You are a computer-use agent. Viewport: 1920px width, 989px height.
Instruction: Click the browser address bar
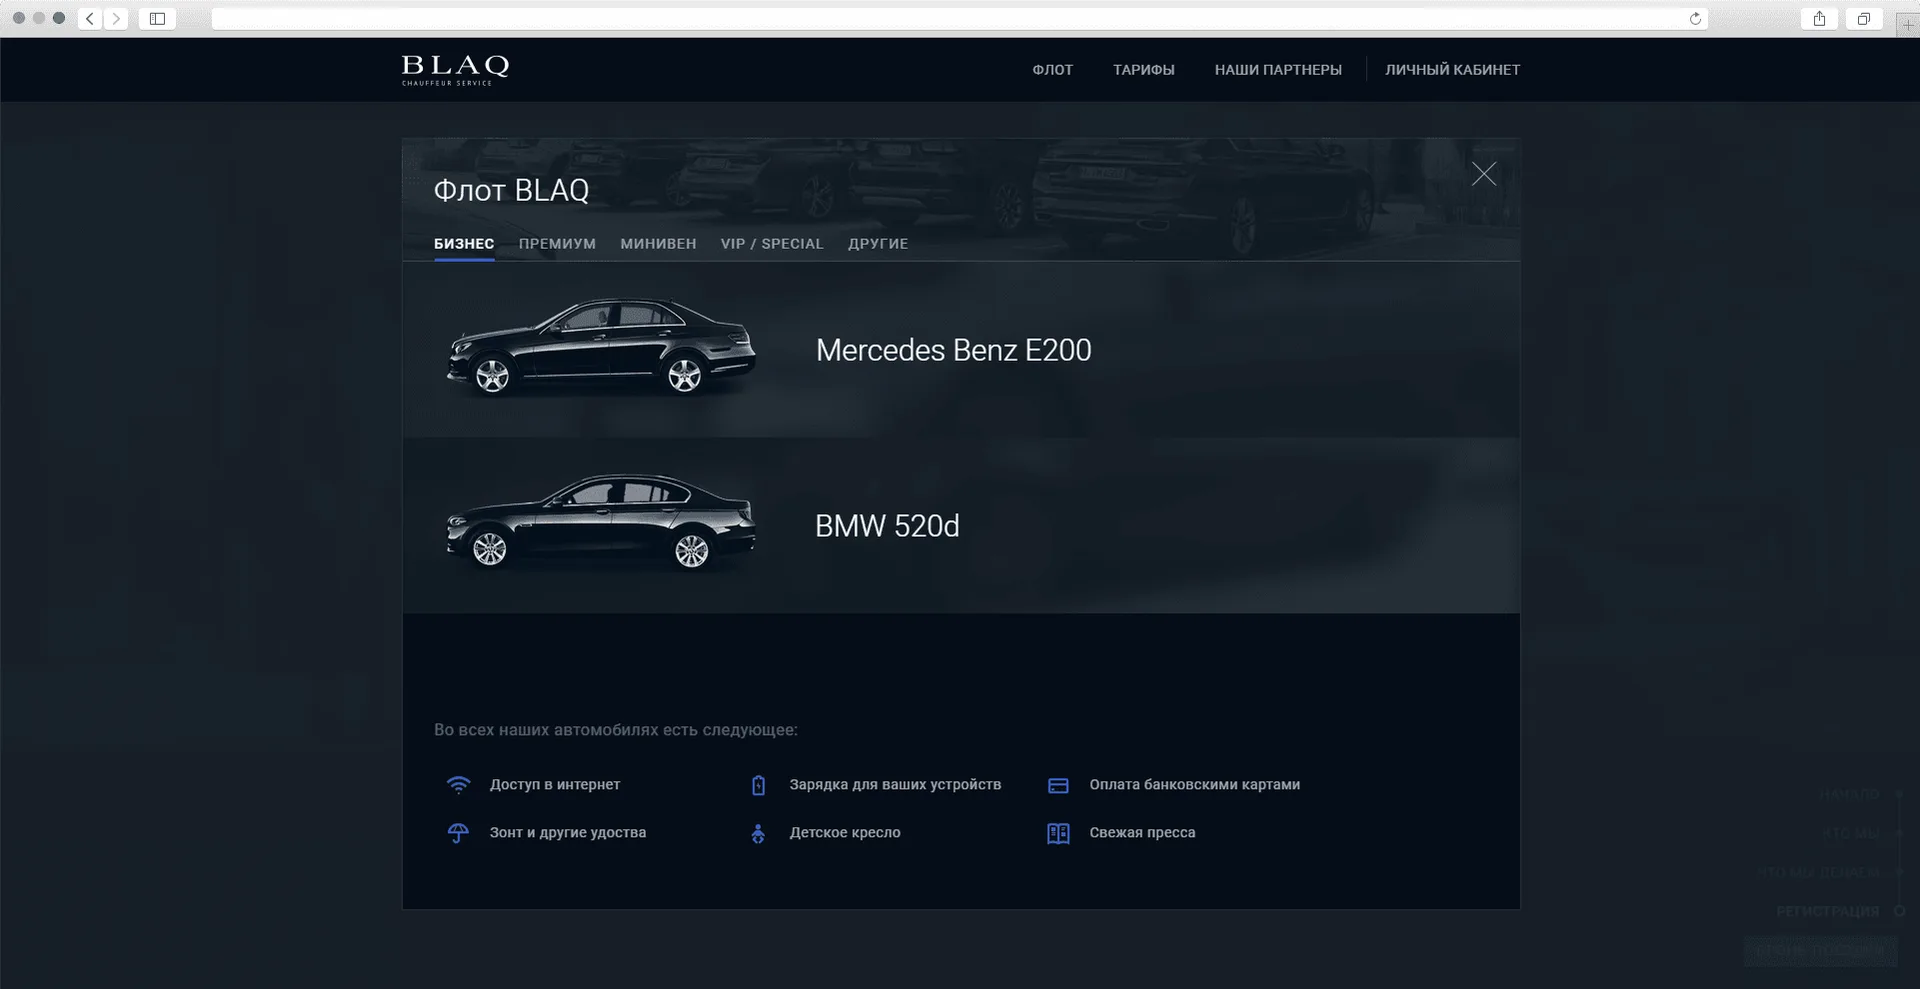960,19
